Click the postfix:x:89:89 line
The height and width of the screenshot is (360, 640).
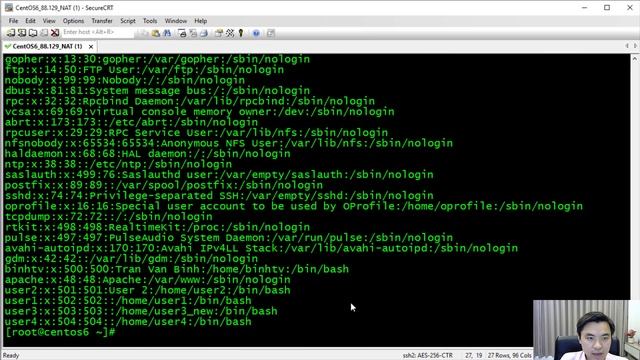click(x=164, y=185)
